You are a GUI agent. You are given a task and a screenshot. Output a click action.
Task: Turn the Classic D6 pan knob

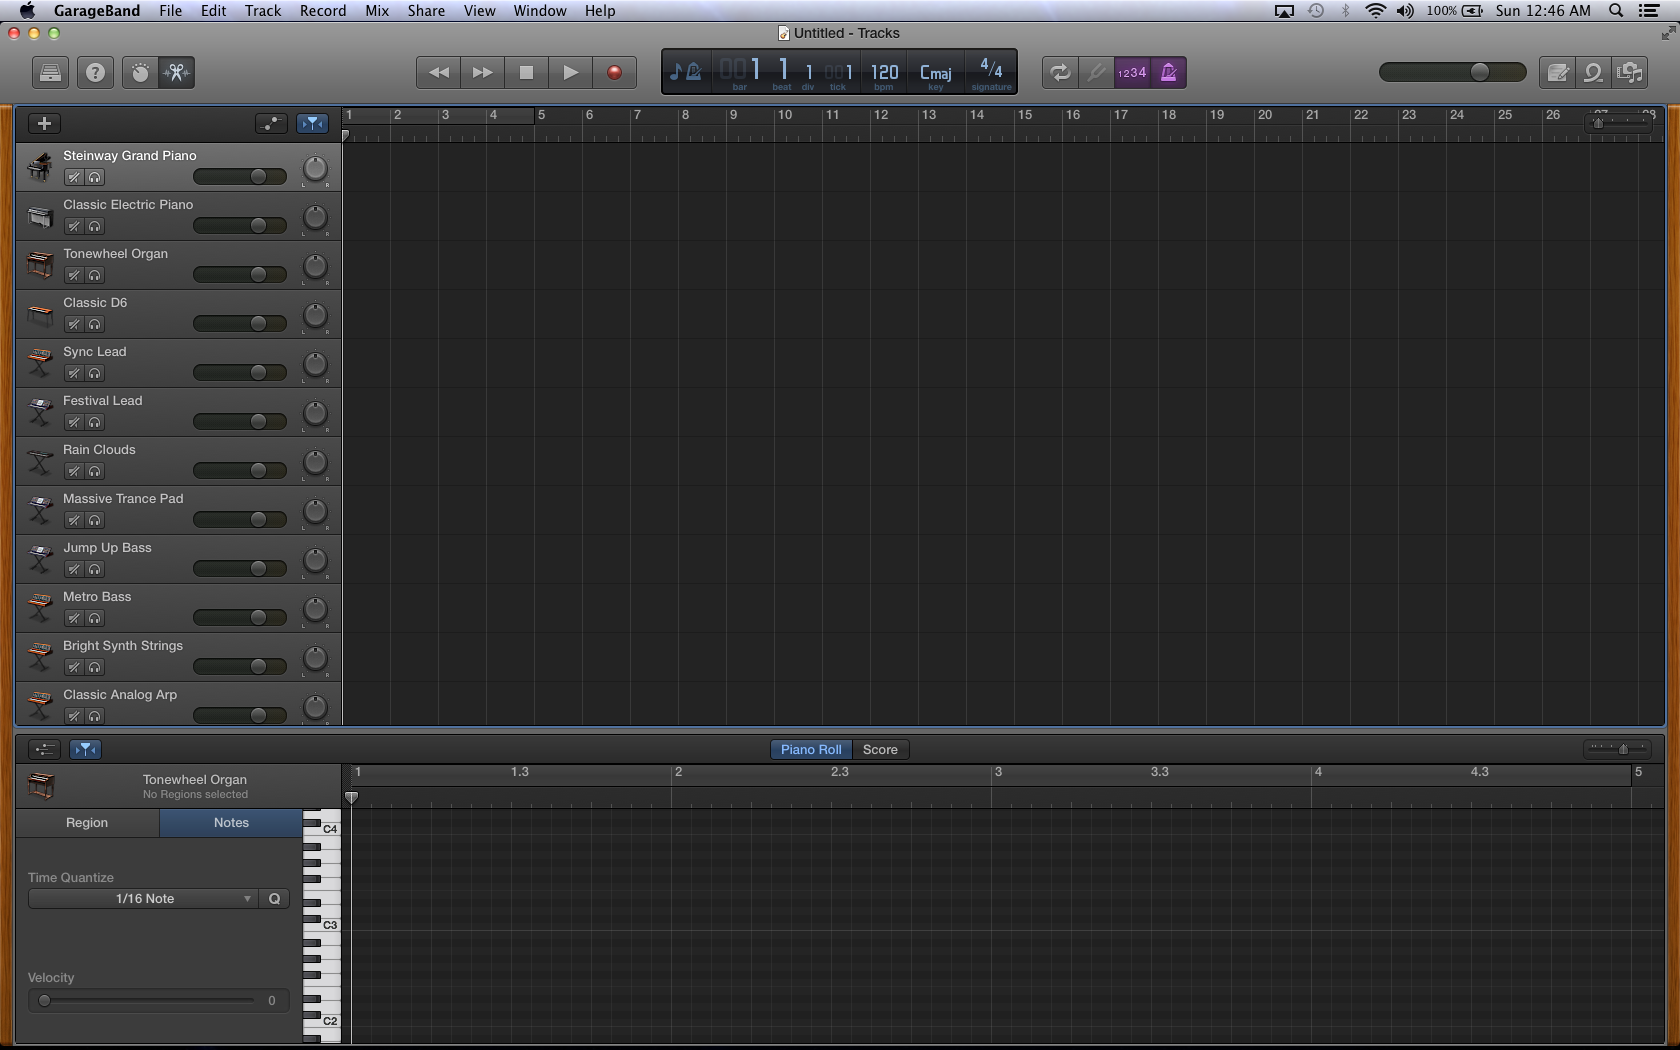315,316
